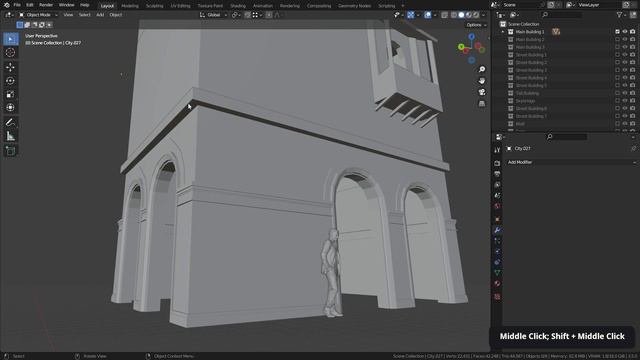
Task: Toggle X-ray display
Action: pos(444,15)
